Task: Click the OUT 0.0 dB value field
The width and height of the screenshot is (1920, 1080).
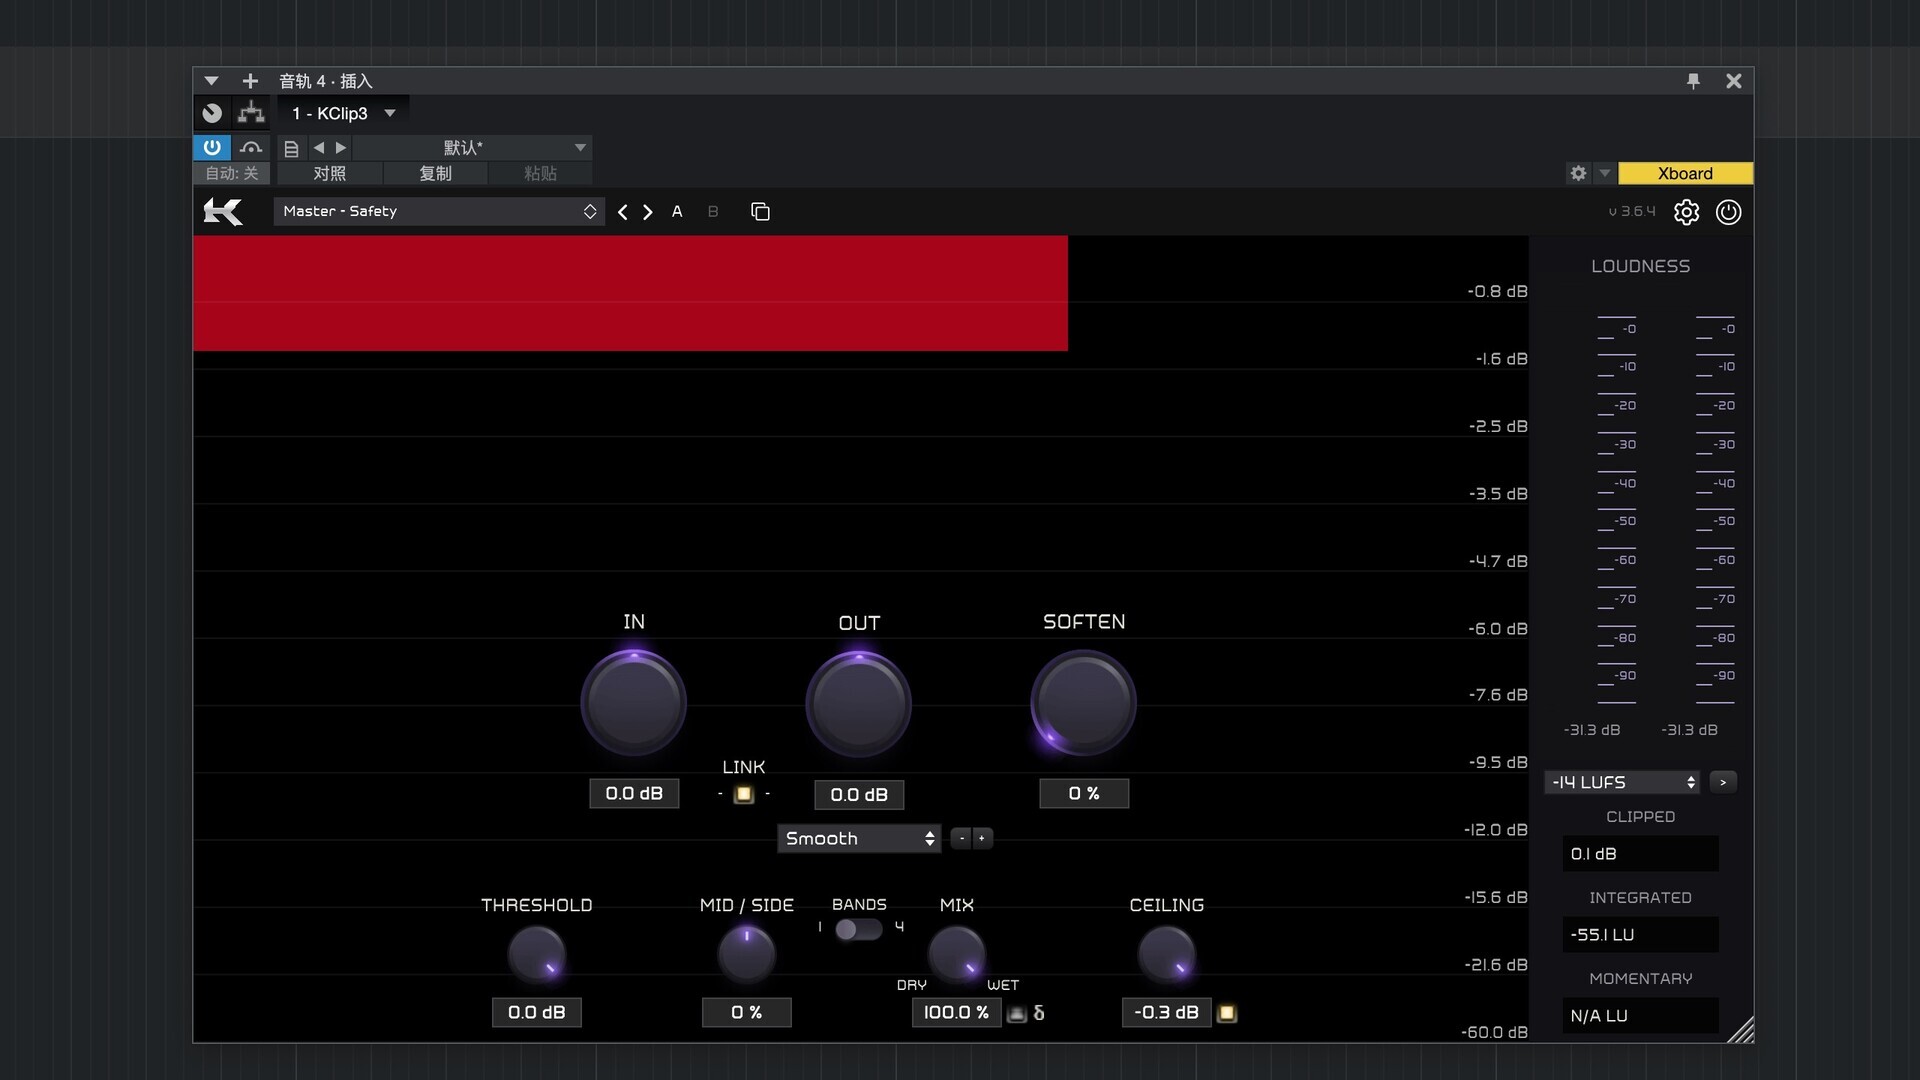Action: pos(859,795)
